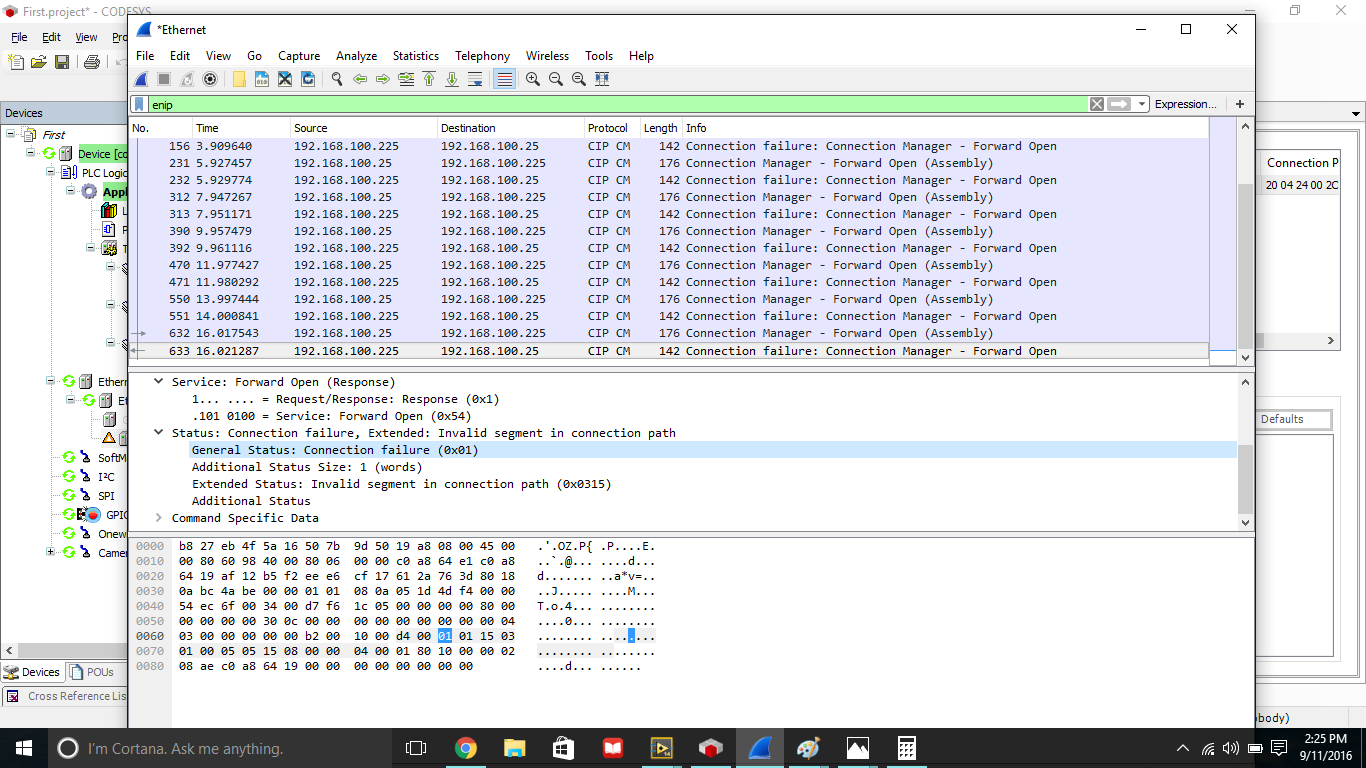Open display filter bookmark icon
Screen dimensions: 1366x768
tap(140, 104)
